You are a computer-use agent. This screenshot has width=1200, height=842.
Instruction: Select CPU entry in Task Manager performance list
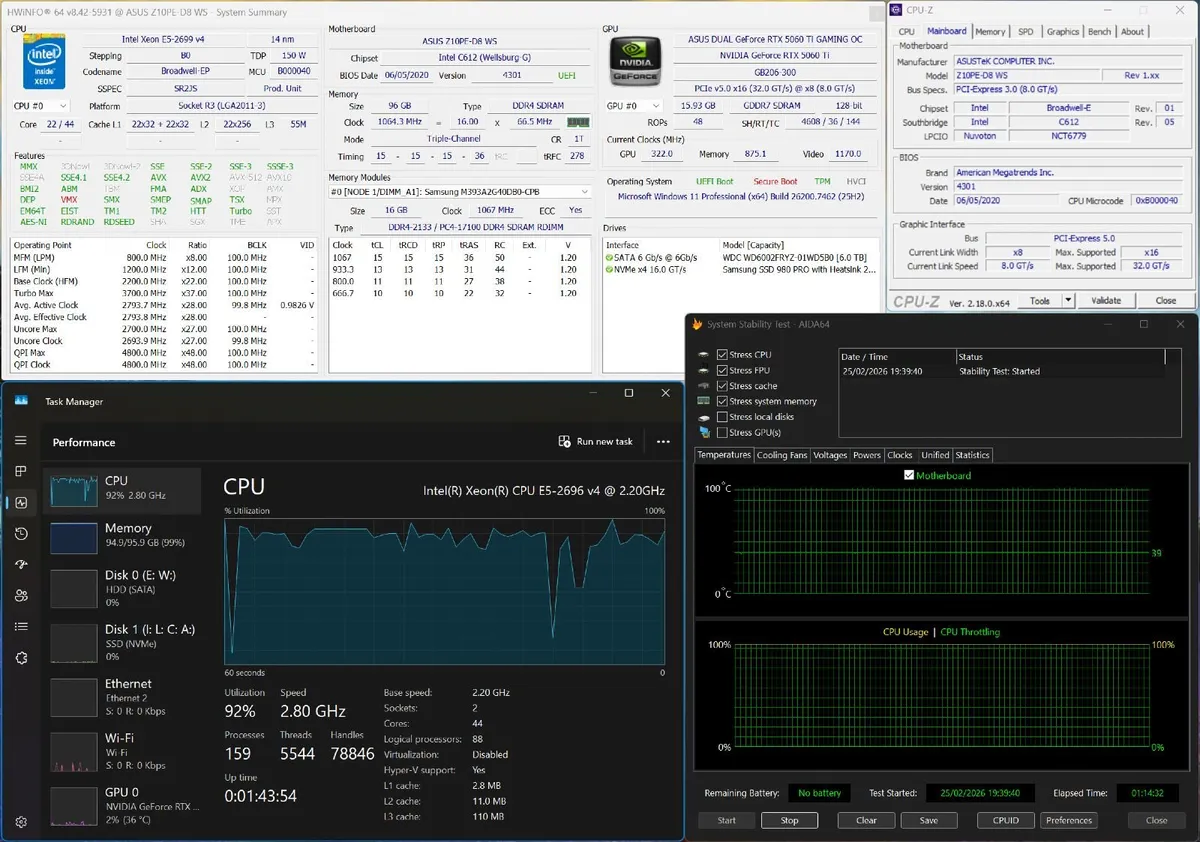[x=121, y=491]
